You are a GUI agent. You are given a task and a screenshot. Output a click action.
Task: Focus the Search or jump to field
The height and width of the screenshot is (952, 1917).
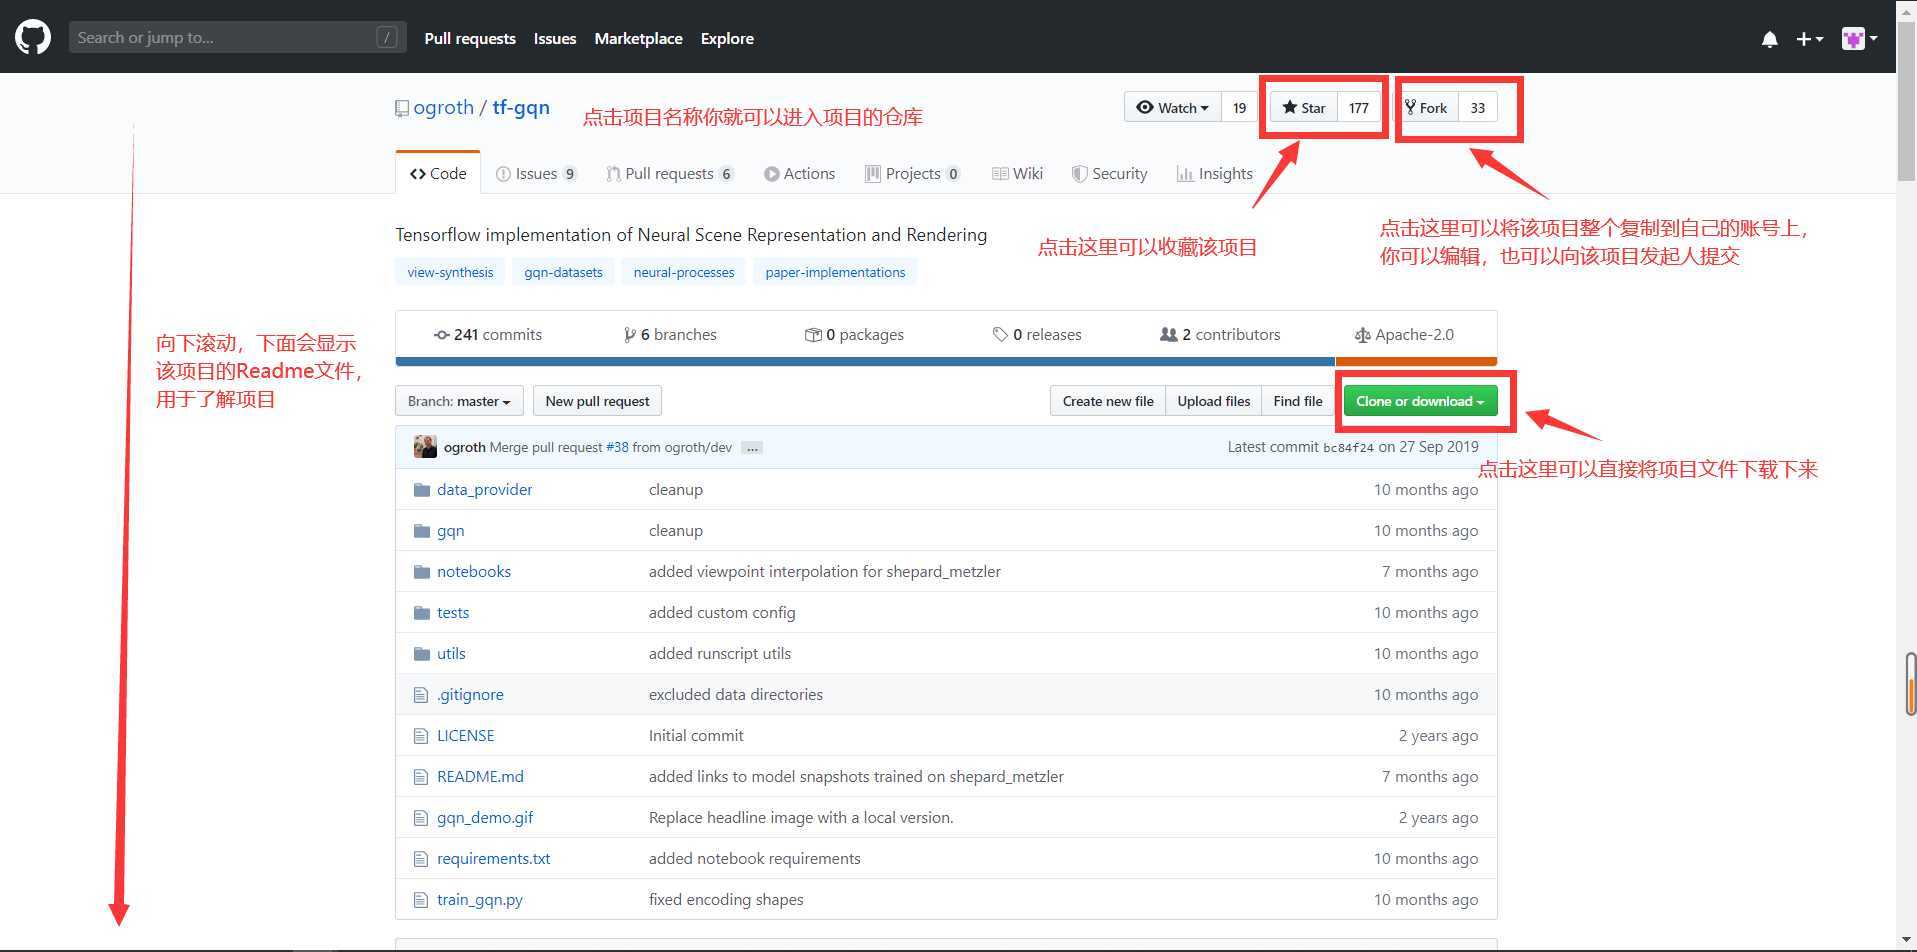237,38
